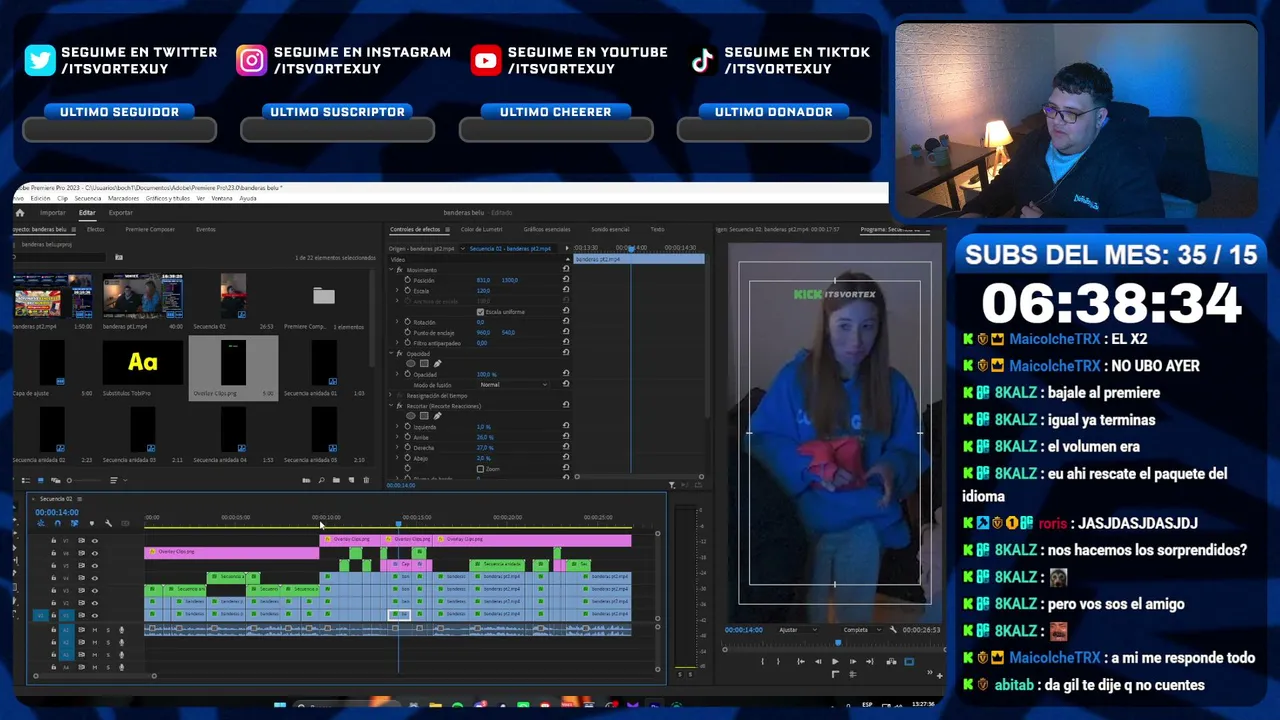Open the Efectos panel tab

[x=95, y=230]
